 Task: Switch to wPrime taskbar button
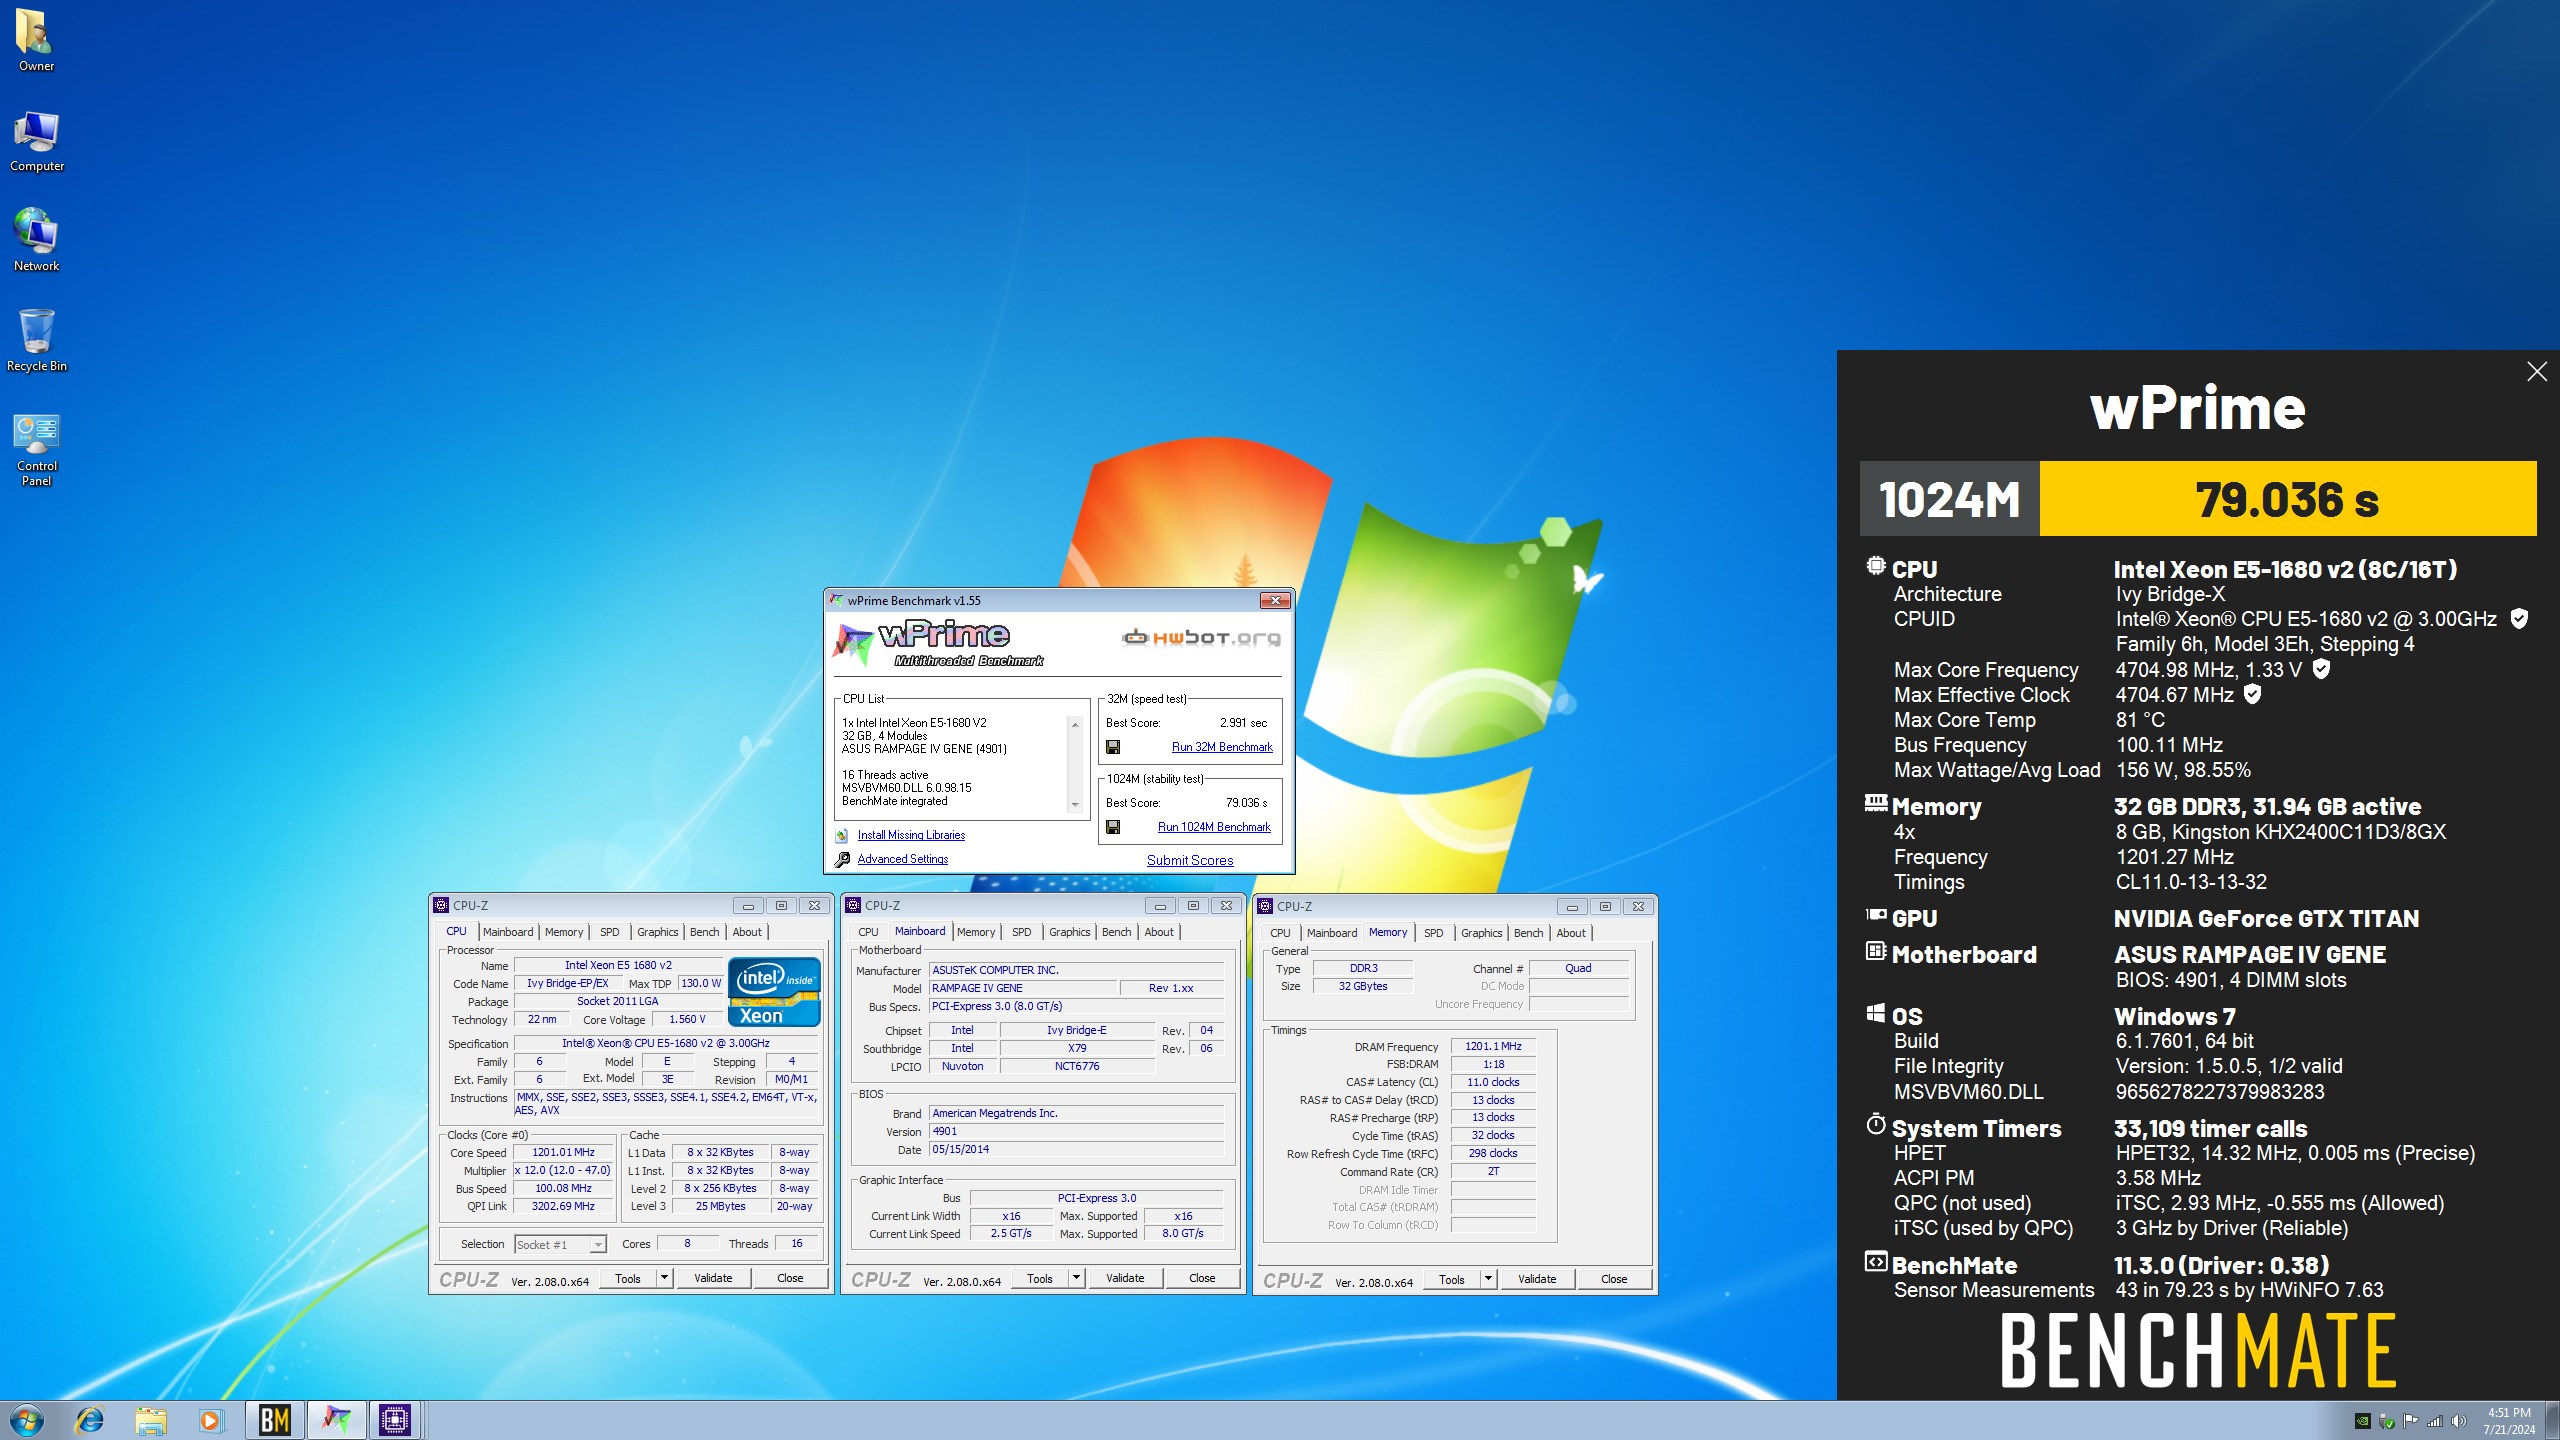tap(336, 1419)
